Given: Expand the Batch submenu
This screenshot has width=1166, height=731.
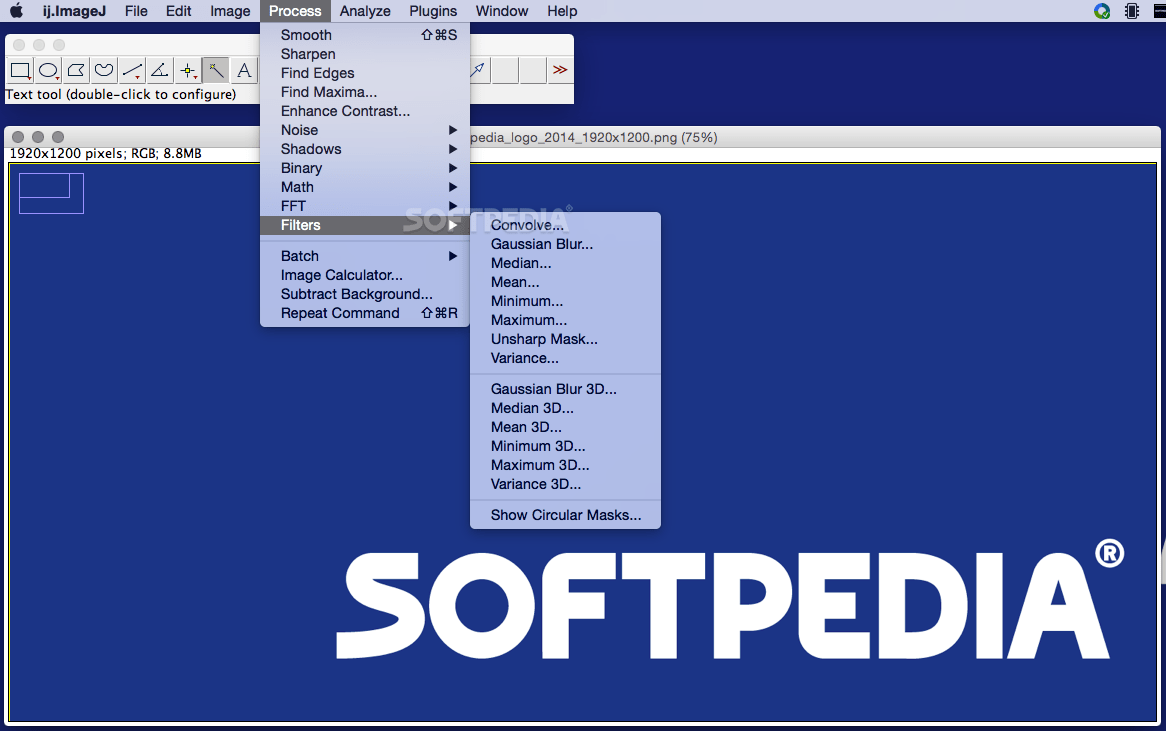Looking at the screenshot, I should pos(365,256).
